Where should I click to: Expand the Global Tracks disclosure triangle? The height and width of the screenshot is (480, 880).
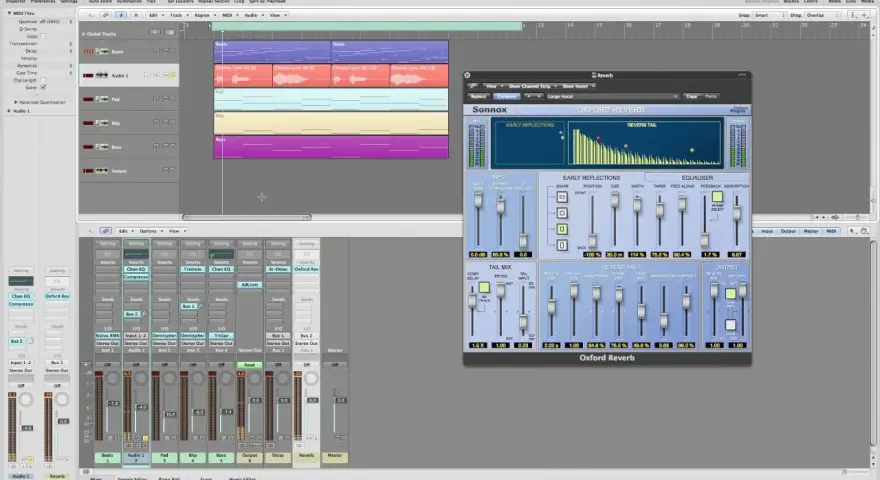84,34
